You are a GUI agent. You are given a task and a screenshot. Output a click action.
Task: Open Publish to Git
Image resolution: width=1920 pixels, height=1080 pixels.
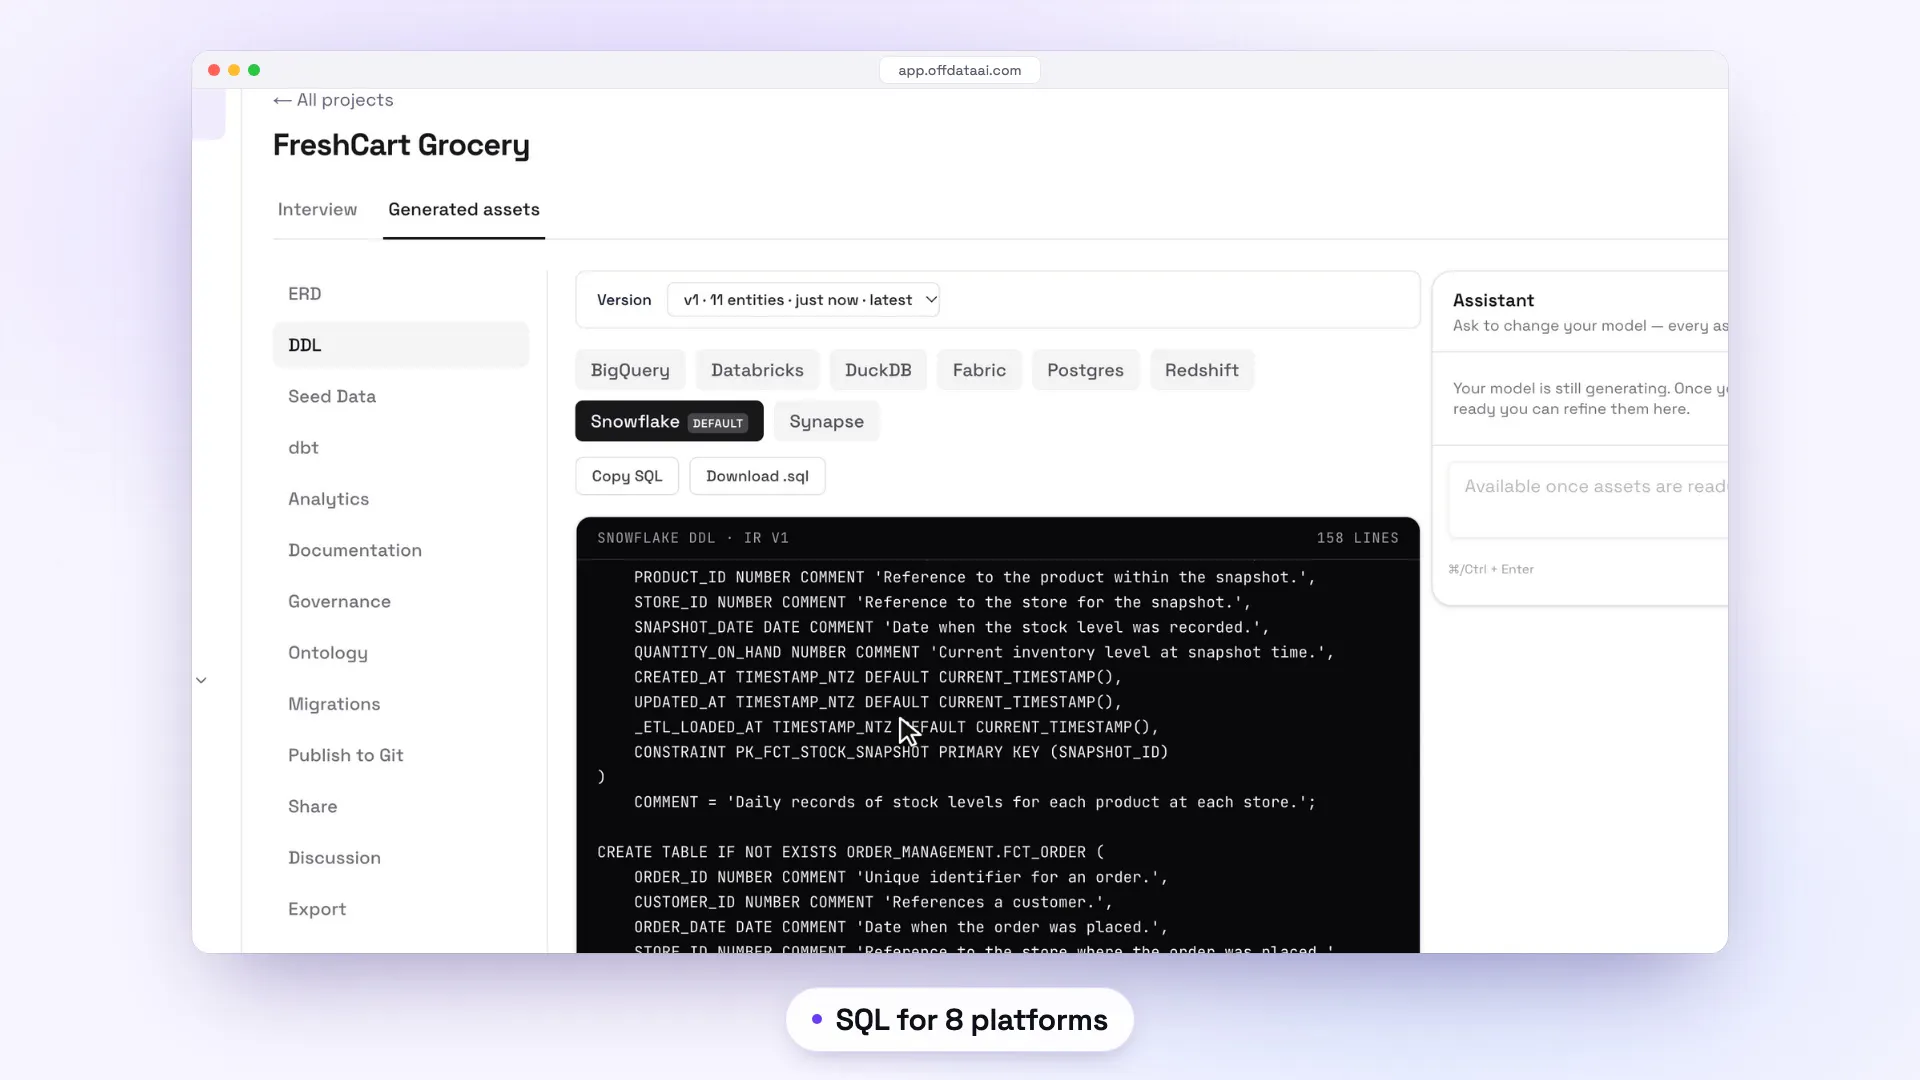click(400, 755)
